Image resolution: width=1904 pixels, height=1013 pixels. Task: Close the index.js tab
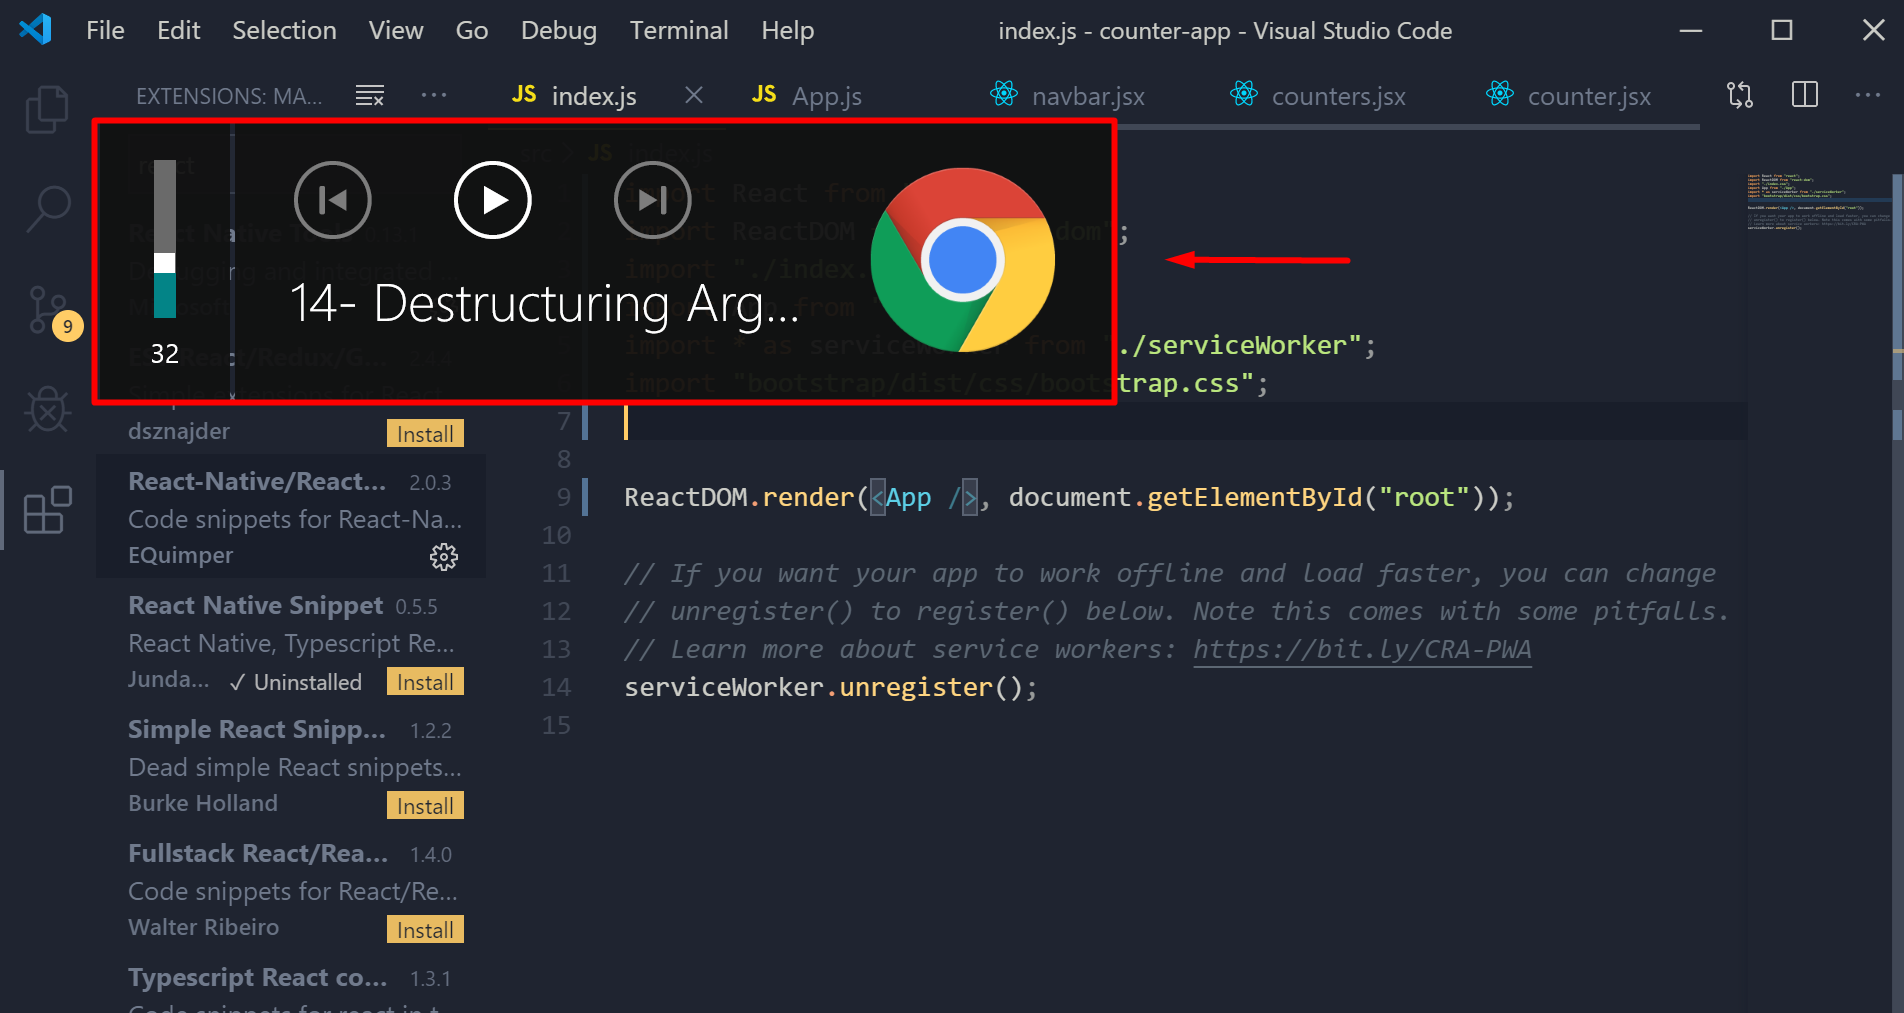694,95
